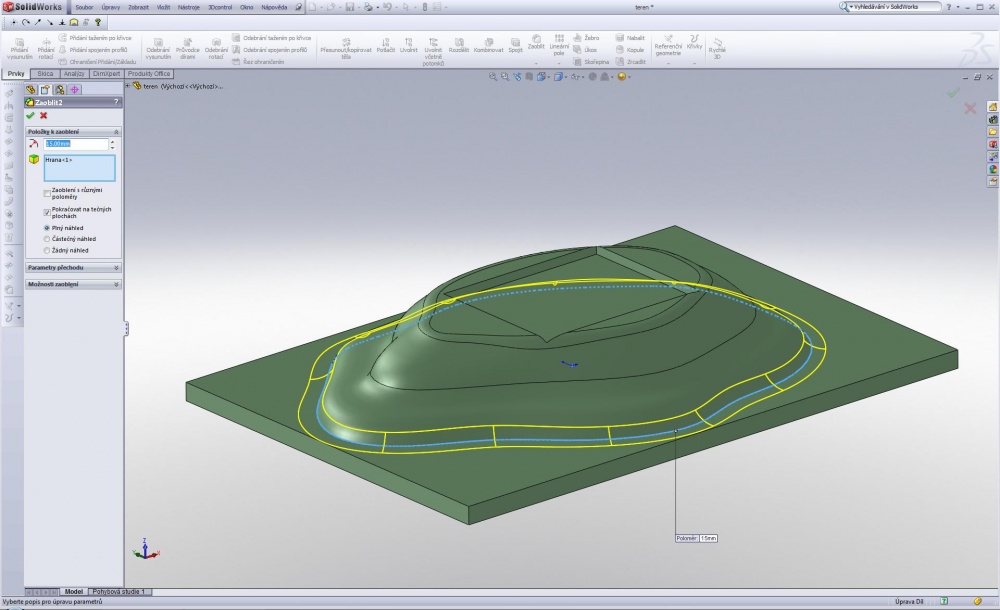Expand the Parametry přechodu section
The width and height of the screenshot is (1000, 610).
click(116, 267)
